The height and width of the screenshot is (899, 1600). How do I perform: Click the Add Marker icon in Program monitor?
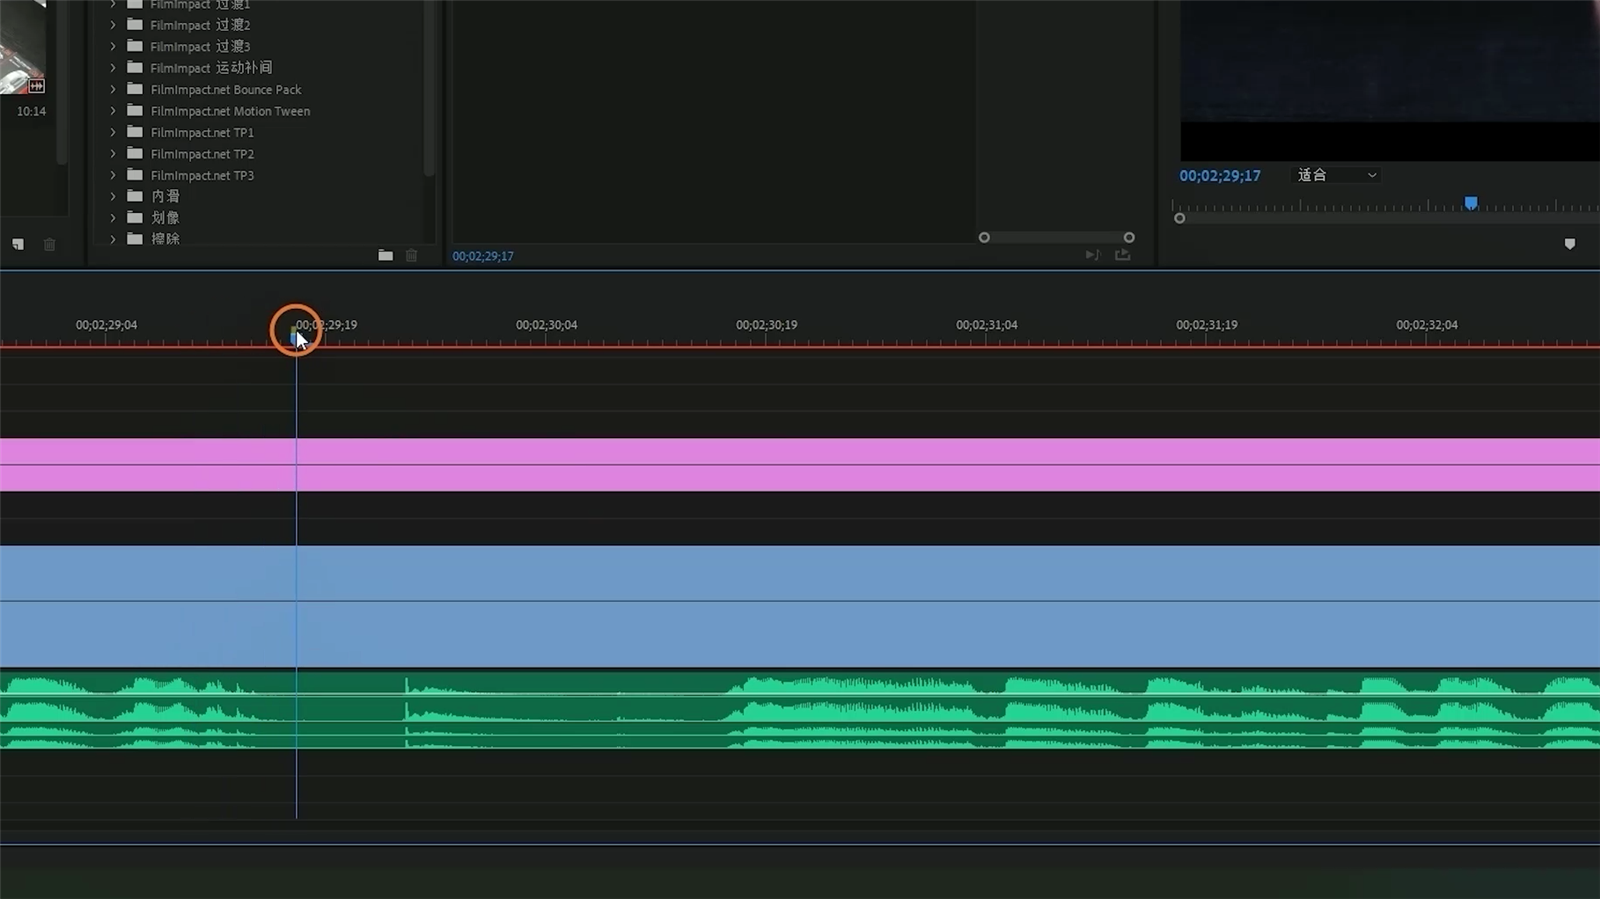(x=1569, y=244)
